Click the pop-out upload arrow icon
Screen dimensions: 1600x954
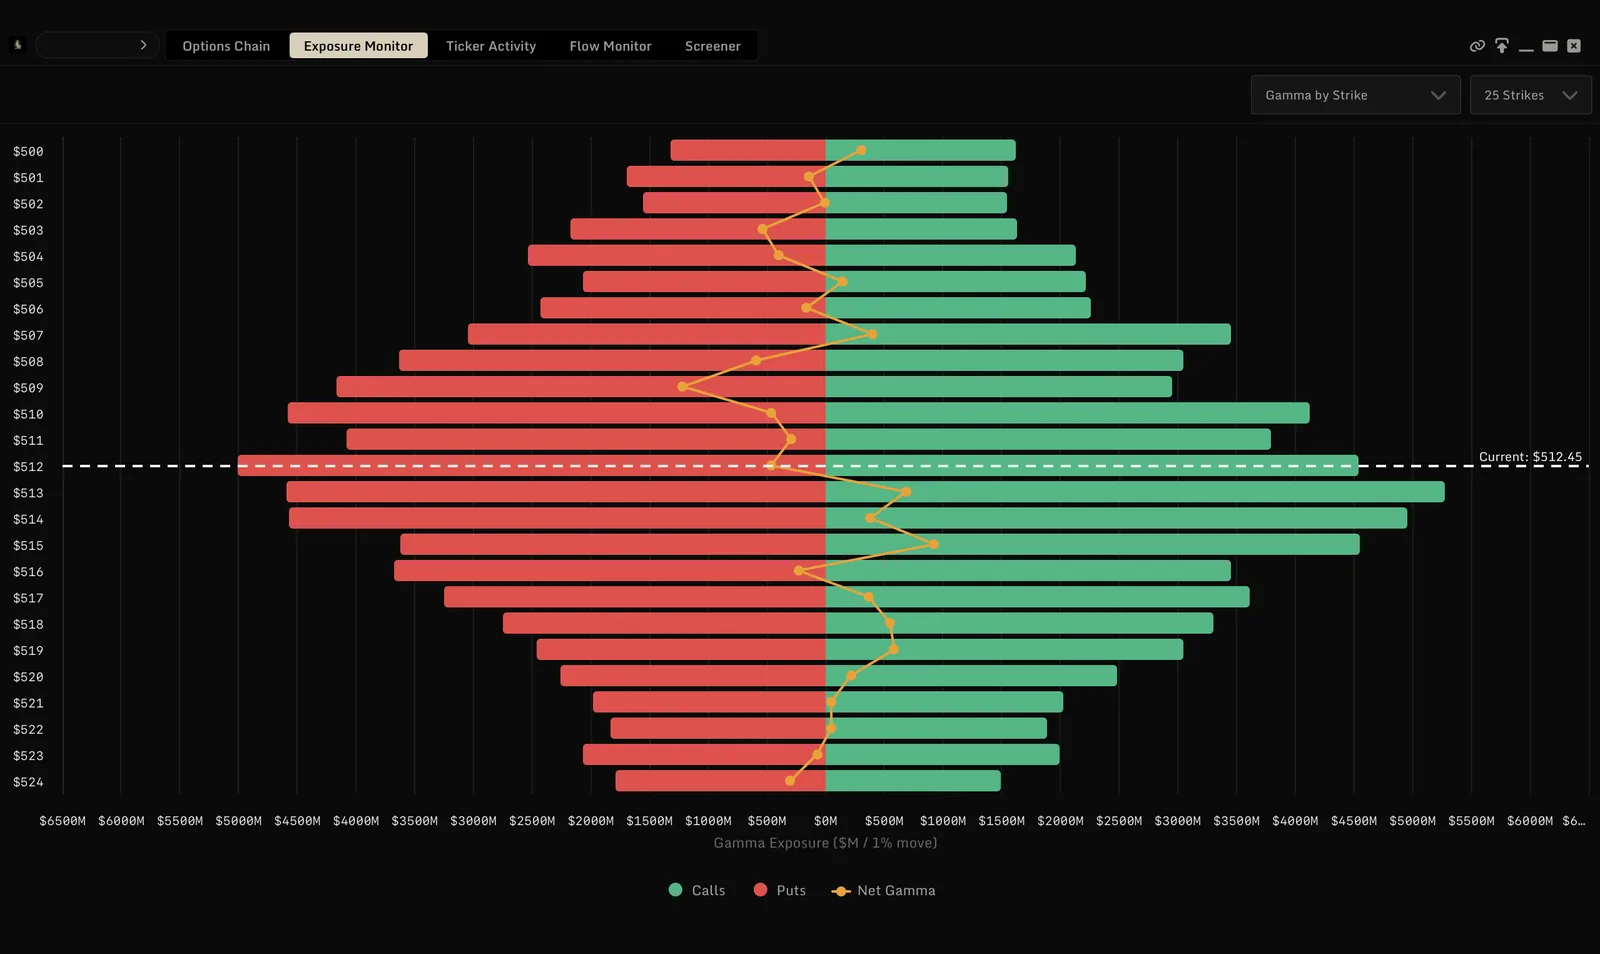click(x=1501, y=46)
